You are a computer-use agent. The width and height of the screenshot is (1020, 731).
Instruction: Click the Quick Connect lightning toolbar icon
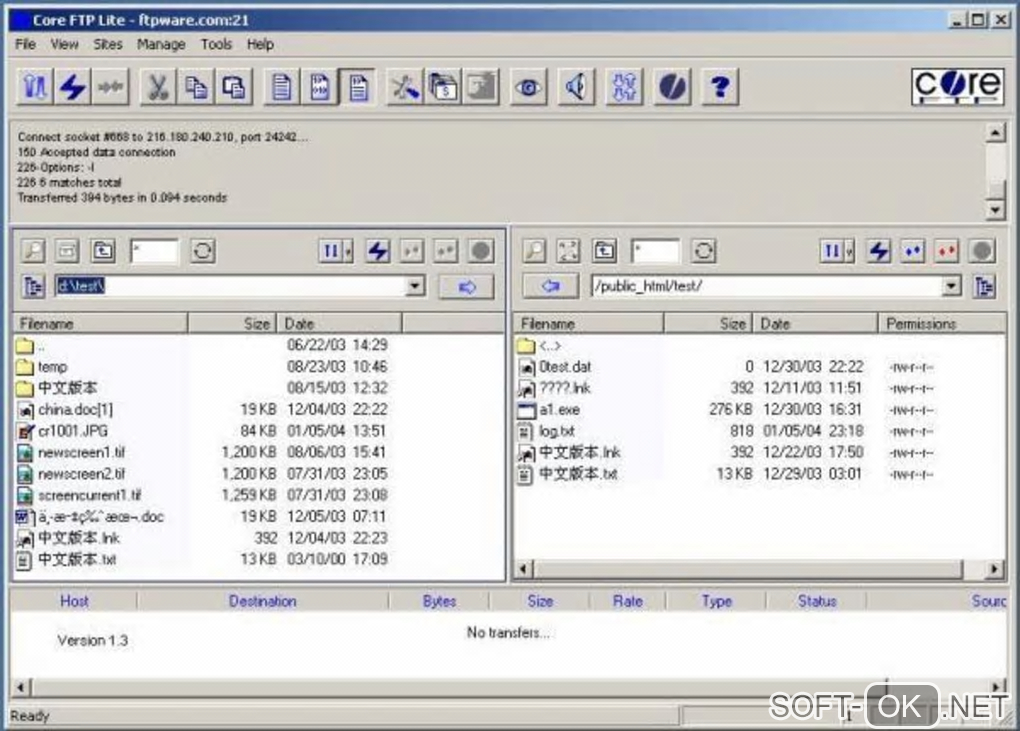coord(72,86)
